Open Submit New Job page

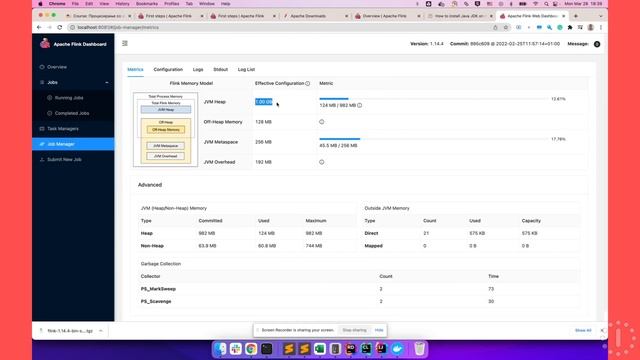pyautogui.click(x=64, y=160)
